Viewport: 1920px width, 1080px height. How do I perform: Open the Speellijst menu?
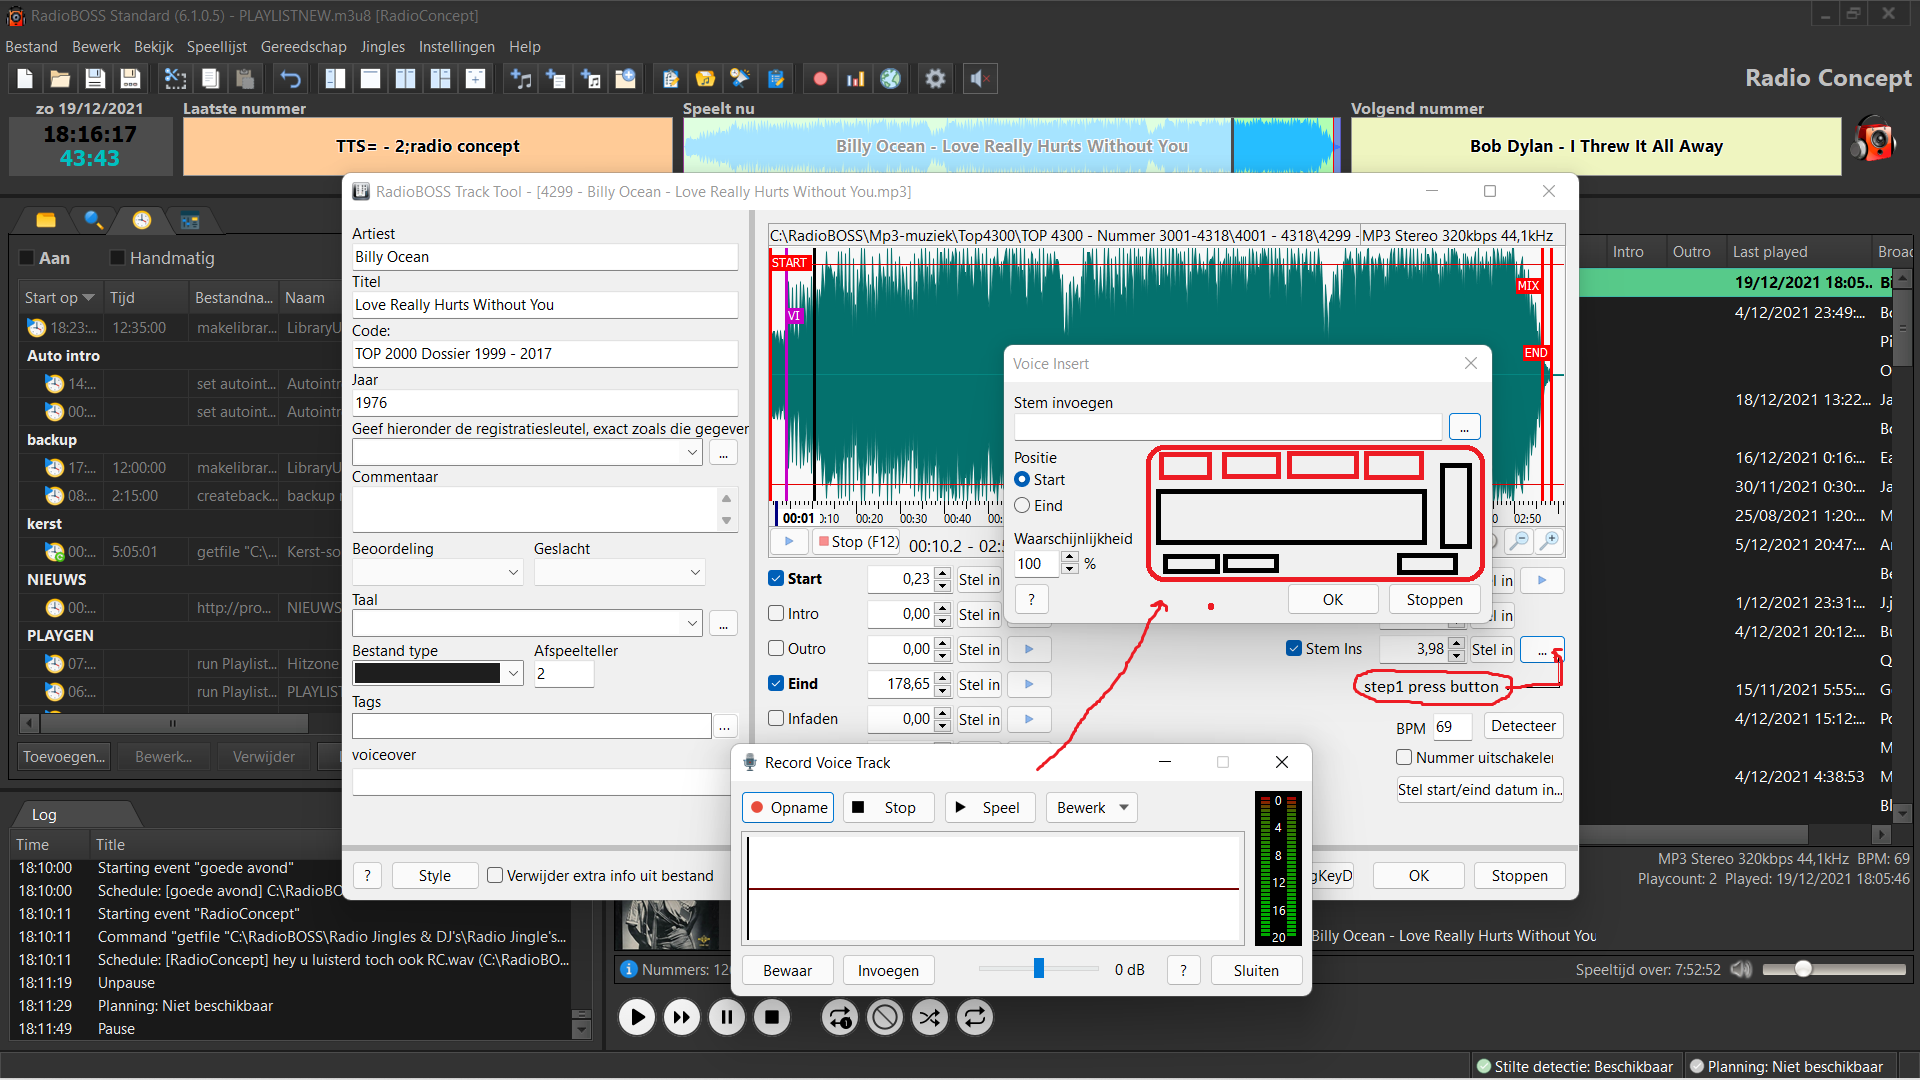point(217,47)
